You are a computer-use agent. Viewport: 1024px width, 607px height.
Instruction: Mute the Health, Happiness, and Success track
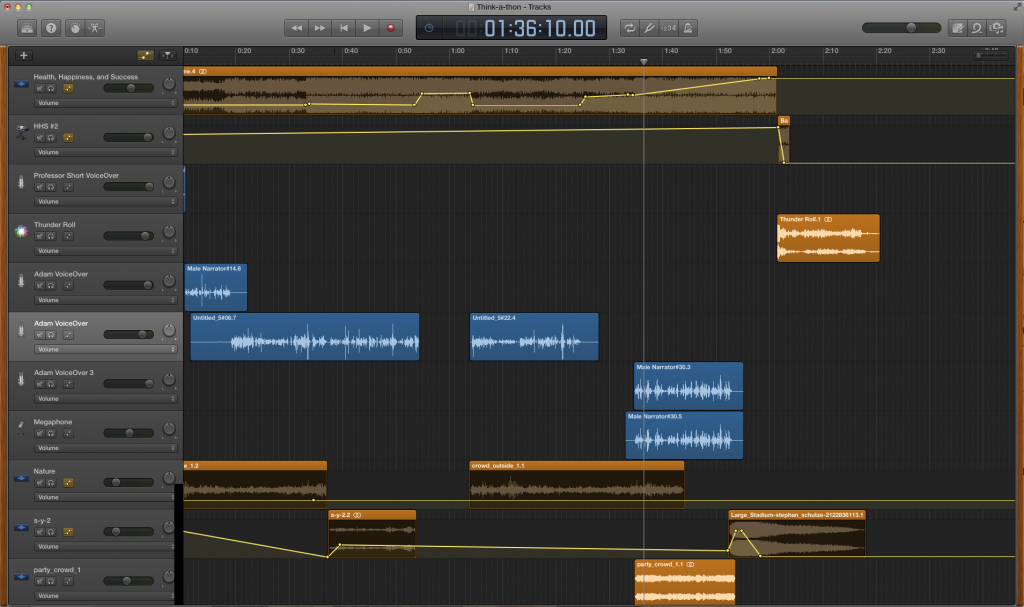pos(39,88)
